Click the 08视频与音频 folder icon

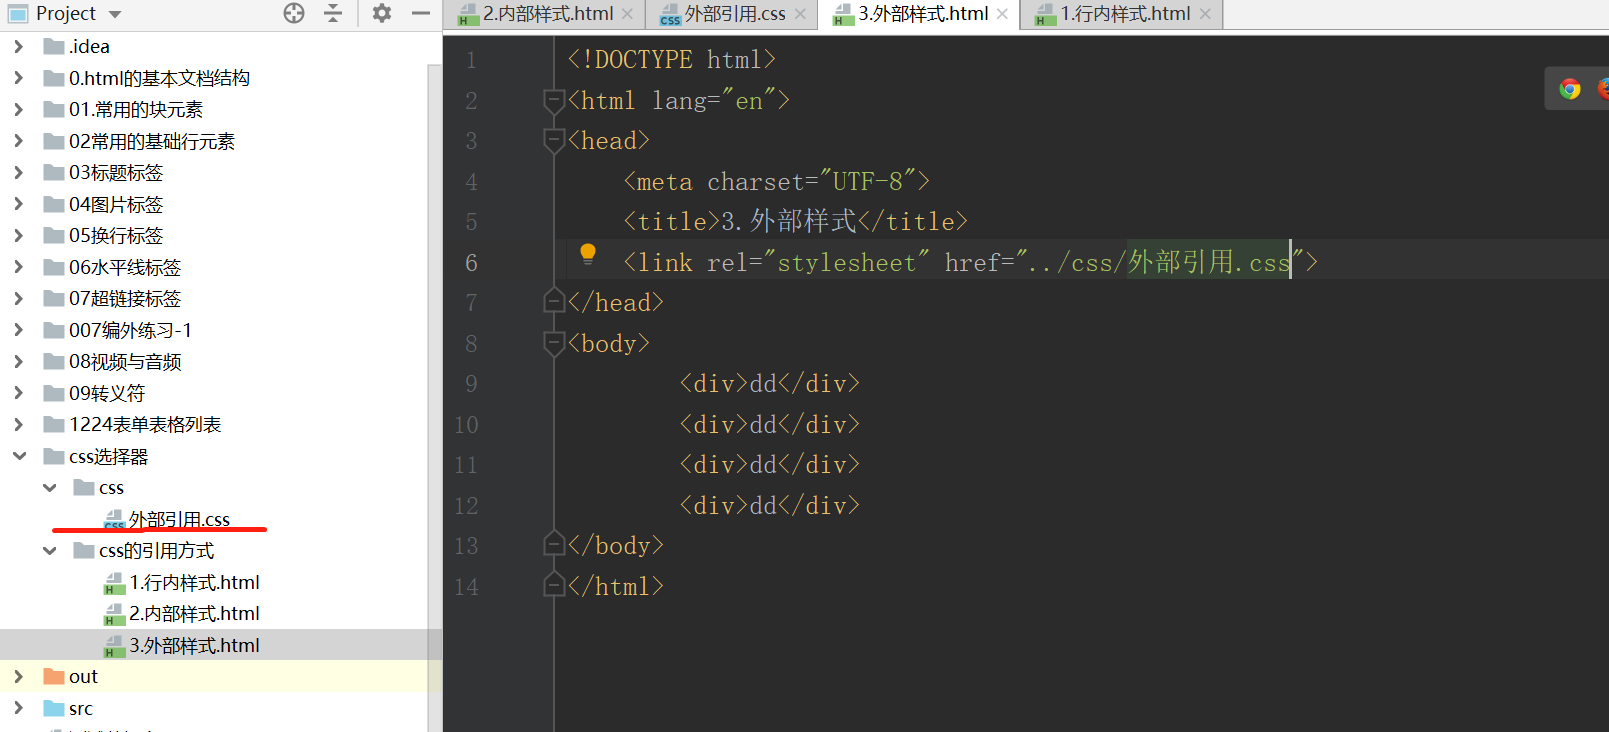tap(54, 362)
